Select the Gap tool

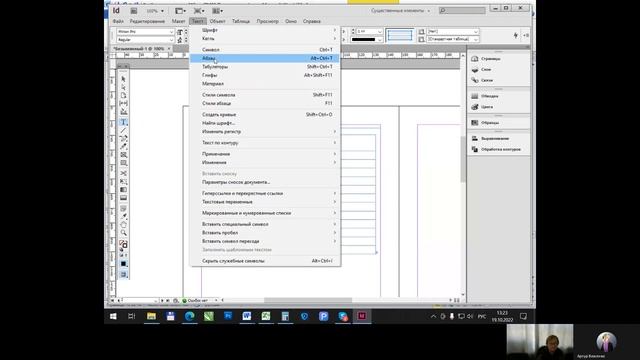coord(123,103)
